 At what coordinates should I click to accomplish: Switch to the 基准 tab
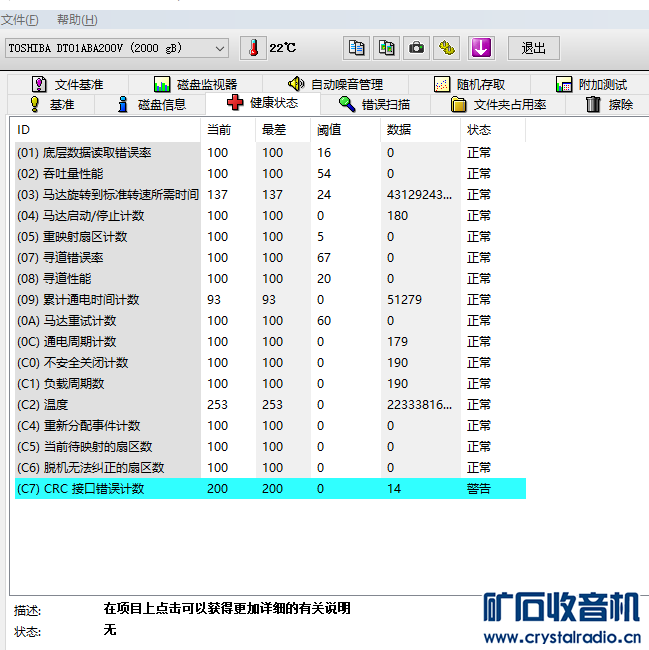coord(51,104)
